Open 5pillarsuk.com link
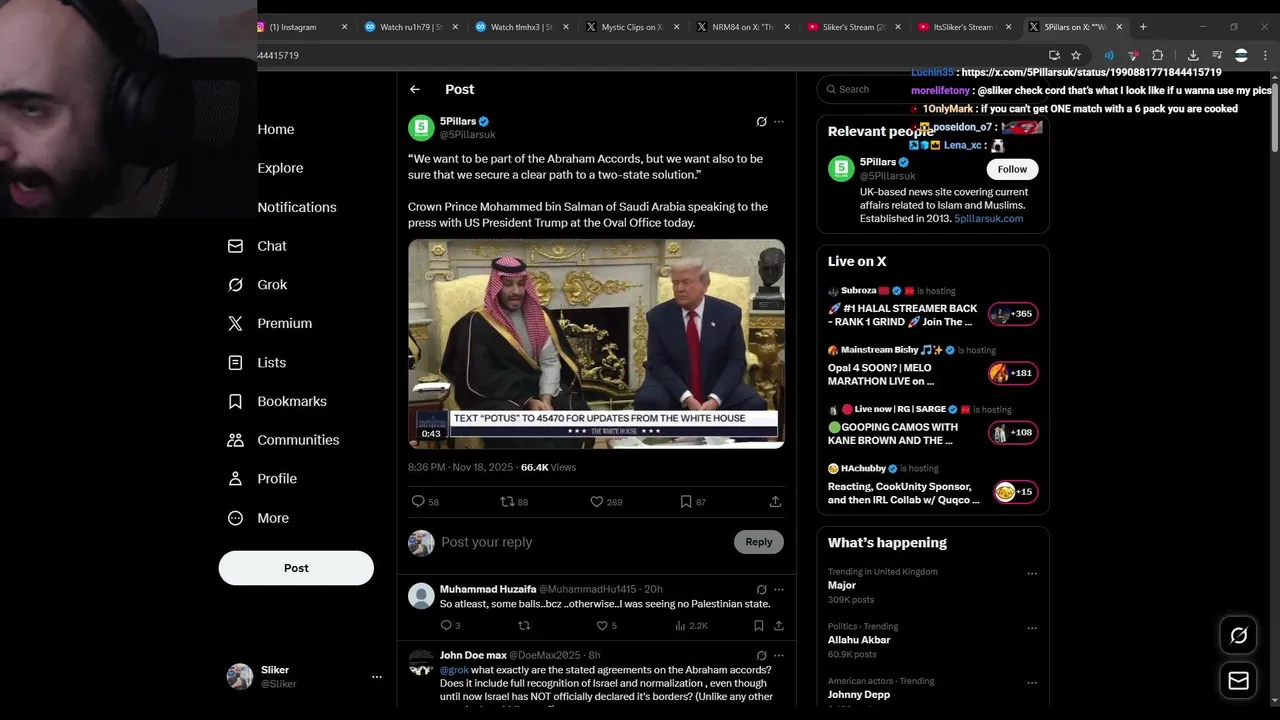 tap(988, 218)
